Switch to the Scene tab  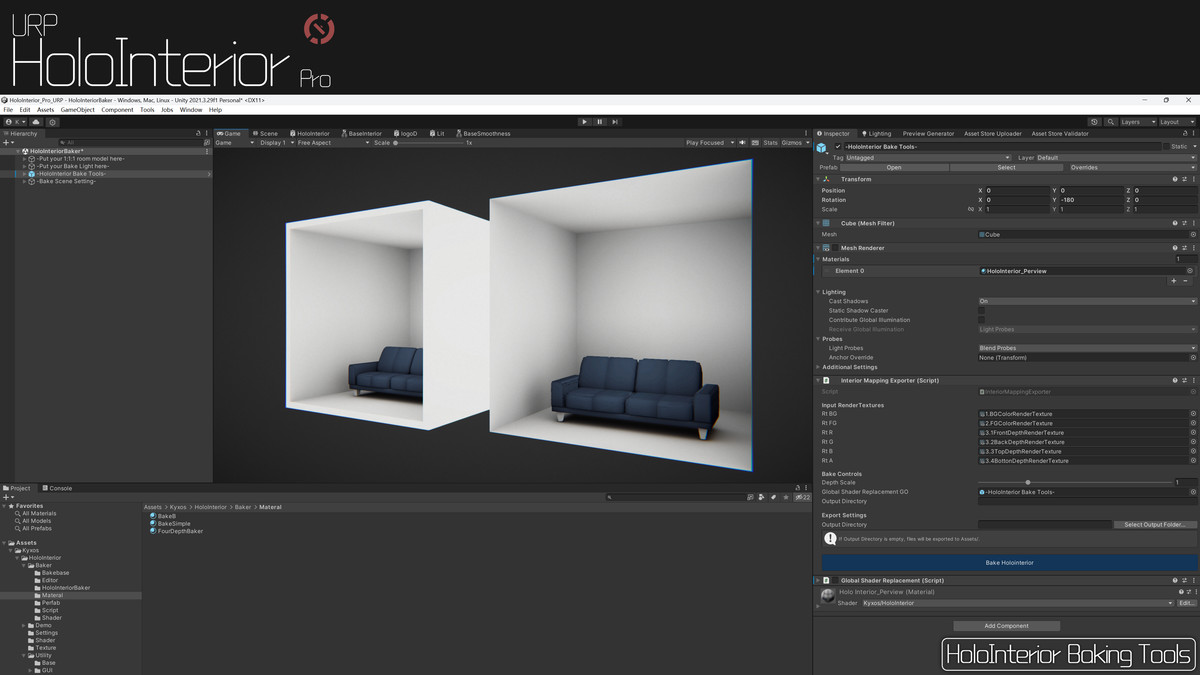tap(266, 133)
